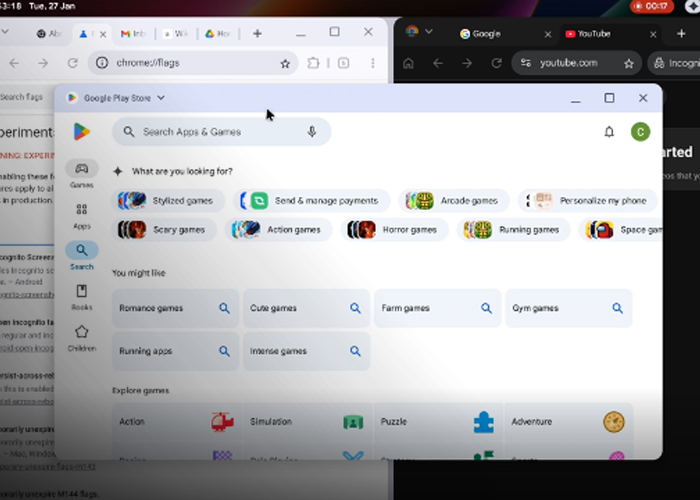Go forward in chrome://flags window
The height and width of the screenshot is (500, 700).
(43, 63)
